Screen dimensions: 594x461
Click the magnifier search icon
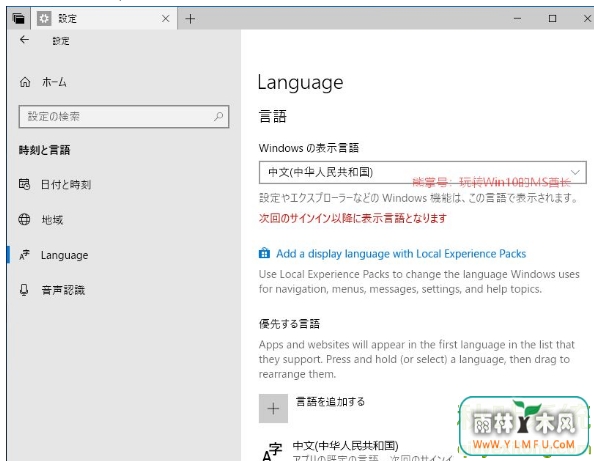[x=219, y=116]
